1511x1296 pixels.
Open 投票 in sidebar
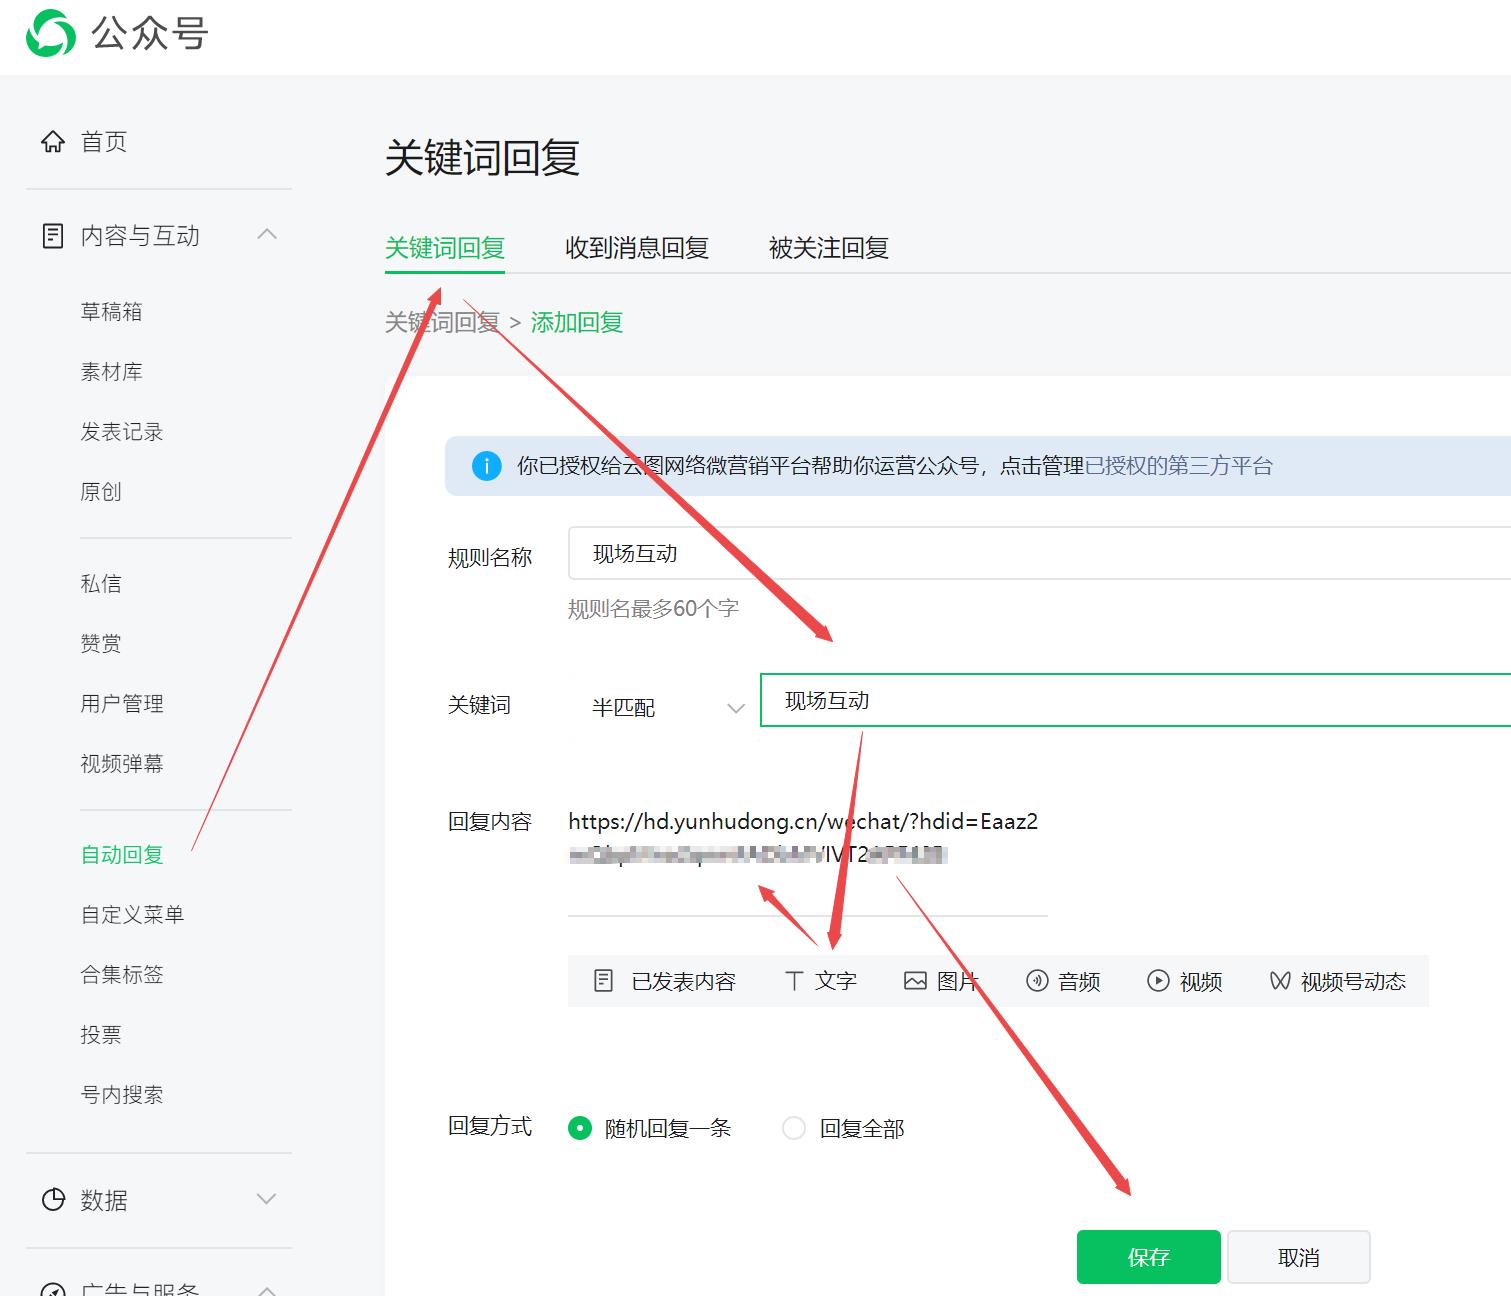pos(101,1035)
